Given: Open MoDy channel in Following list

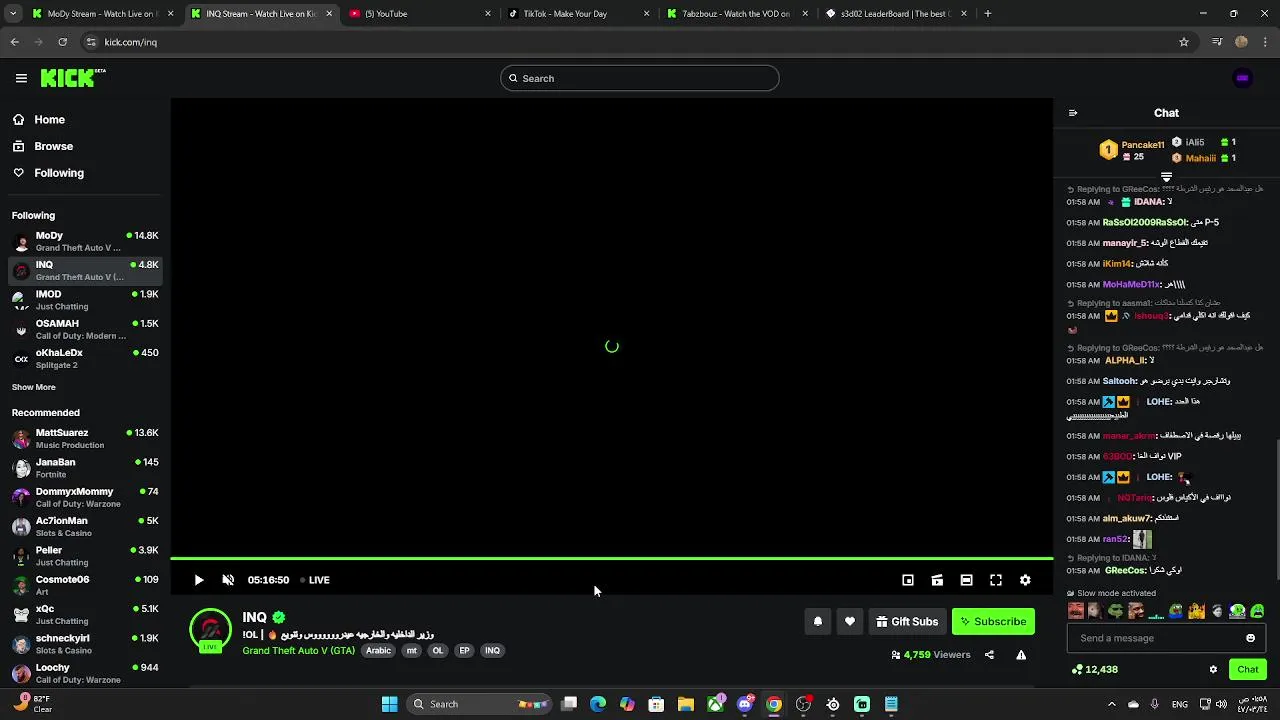Looking at the screenshot, I should (85, 241).
